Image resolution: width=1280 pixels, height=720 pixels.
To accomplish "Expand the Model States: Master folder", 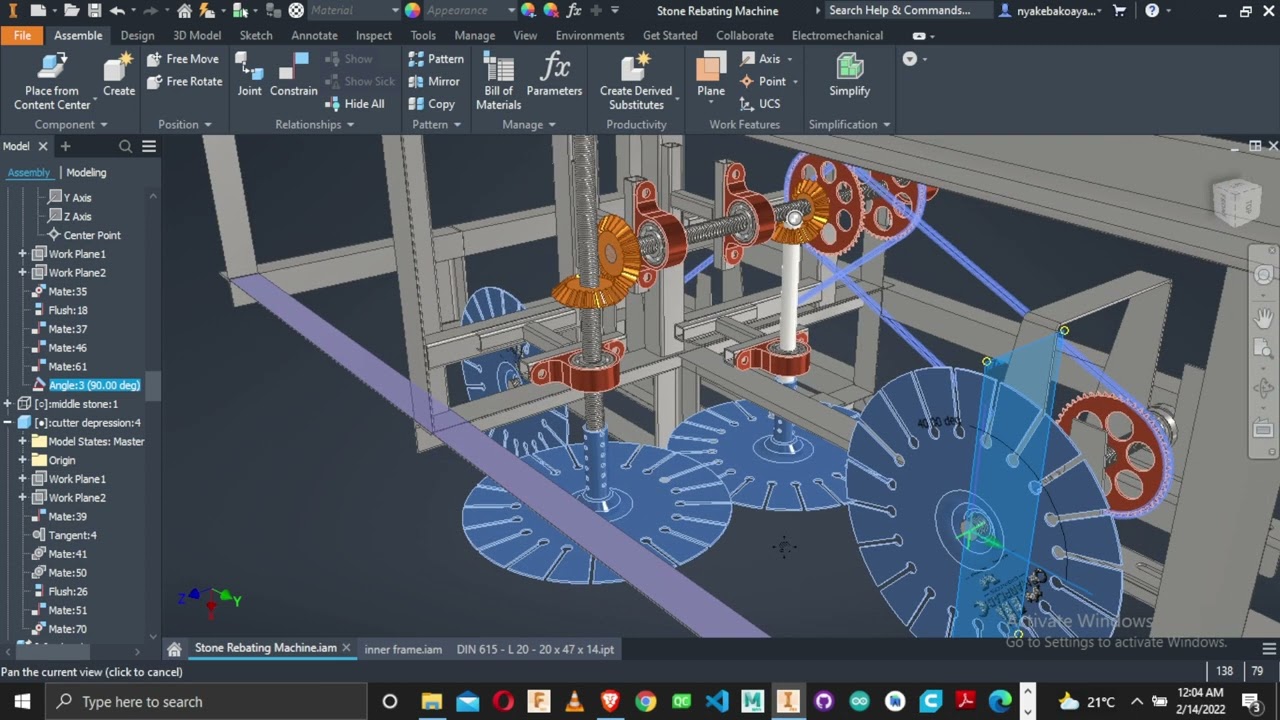I will (x=22, y=442).
